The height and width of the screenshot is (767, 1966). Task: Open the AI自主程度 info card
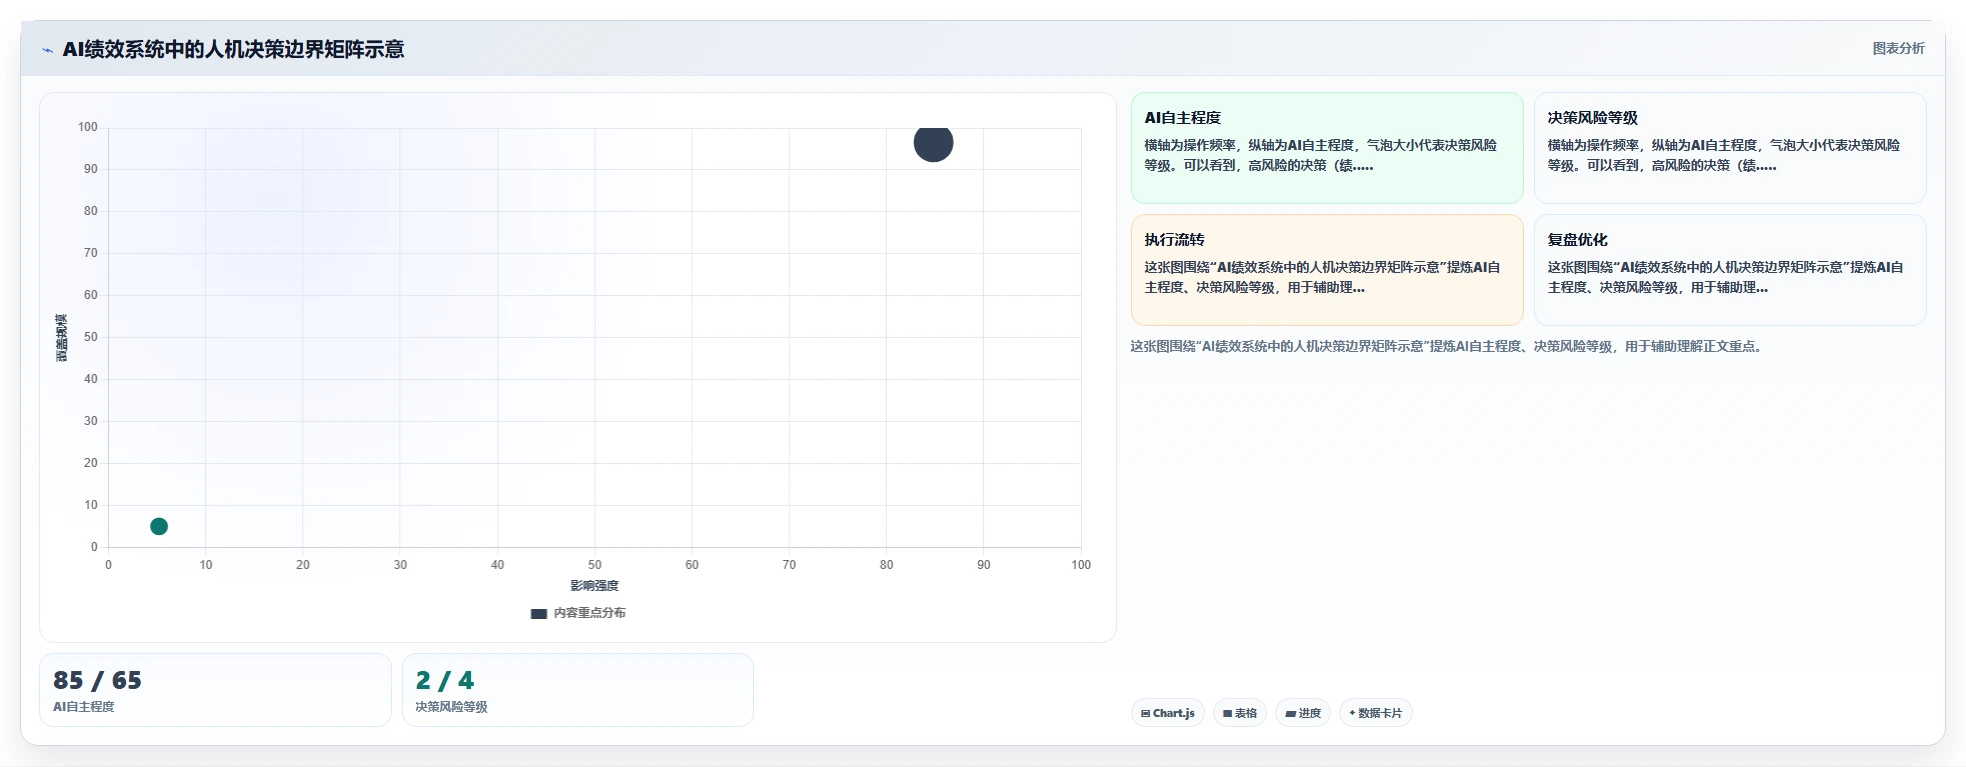click(x=1327, y=148)
